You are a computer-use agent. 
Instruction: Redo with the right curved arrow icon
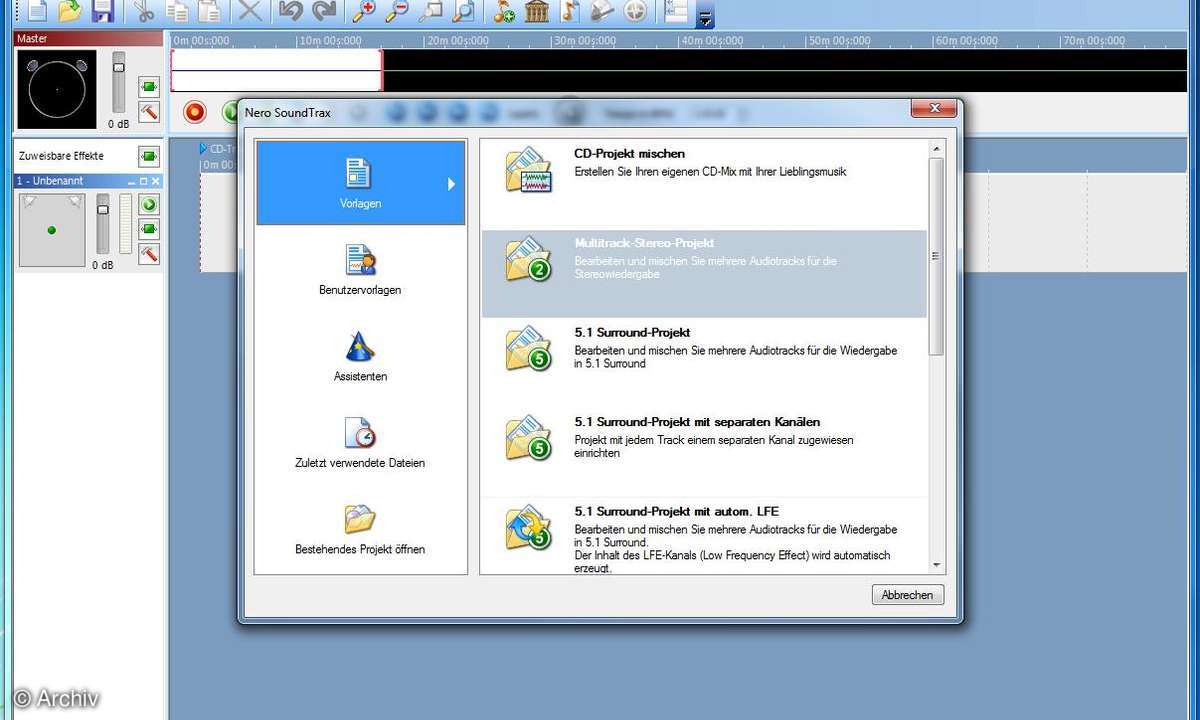[x=323, y=11]
